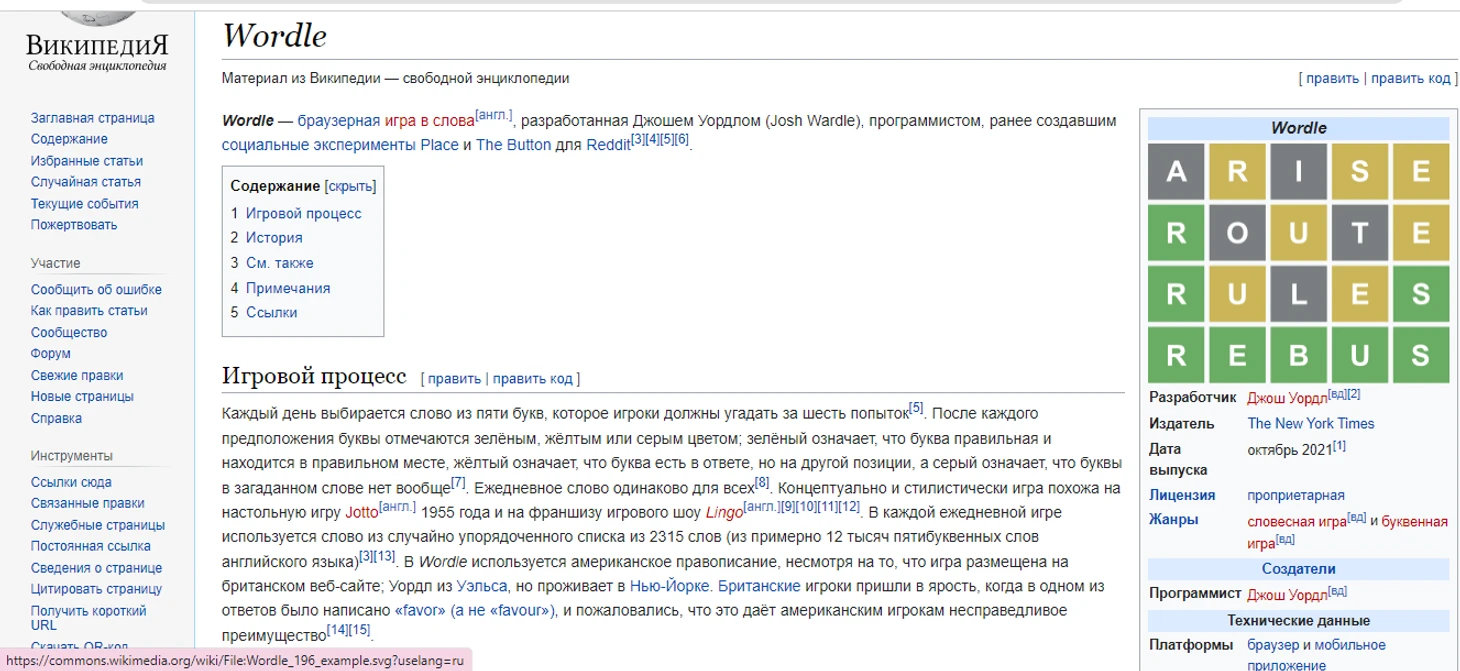Open «Свежие правки» sidebar link

pos(77,376)
